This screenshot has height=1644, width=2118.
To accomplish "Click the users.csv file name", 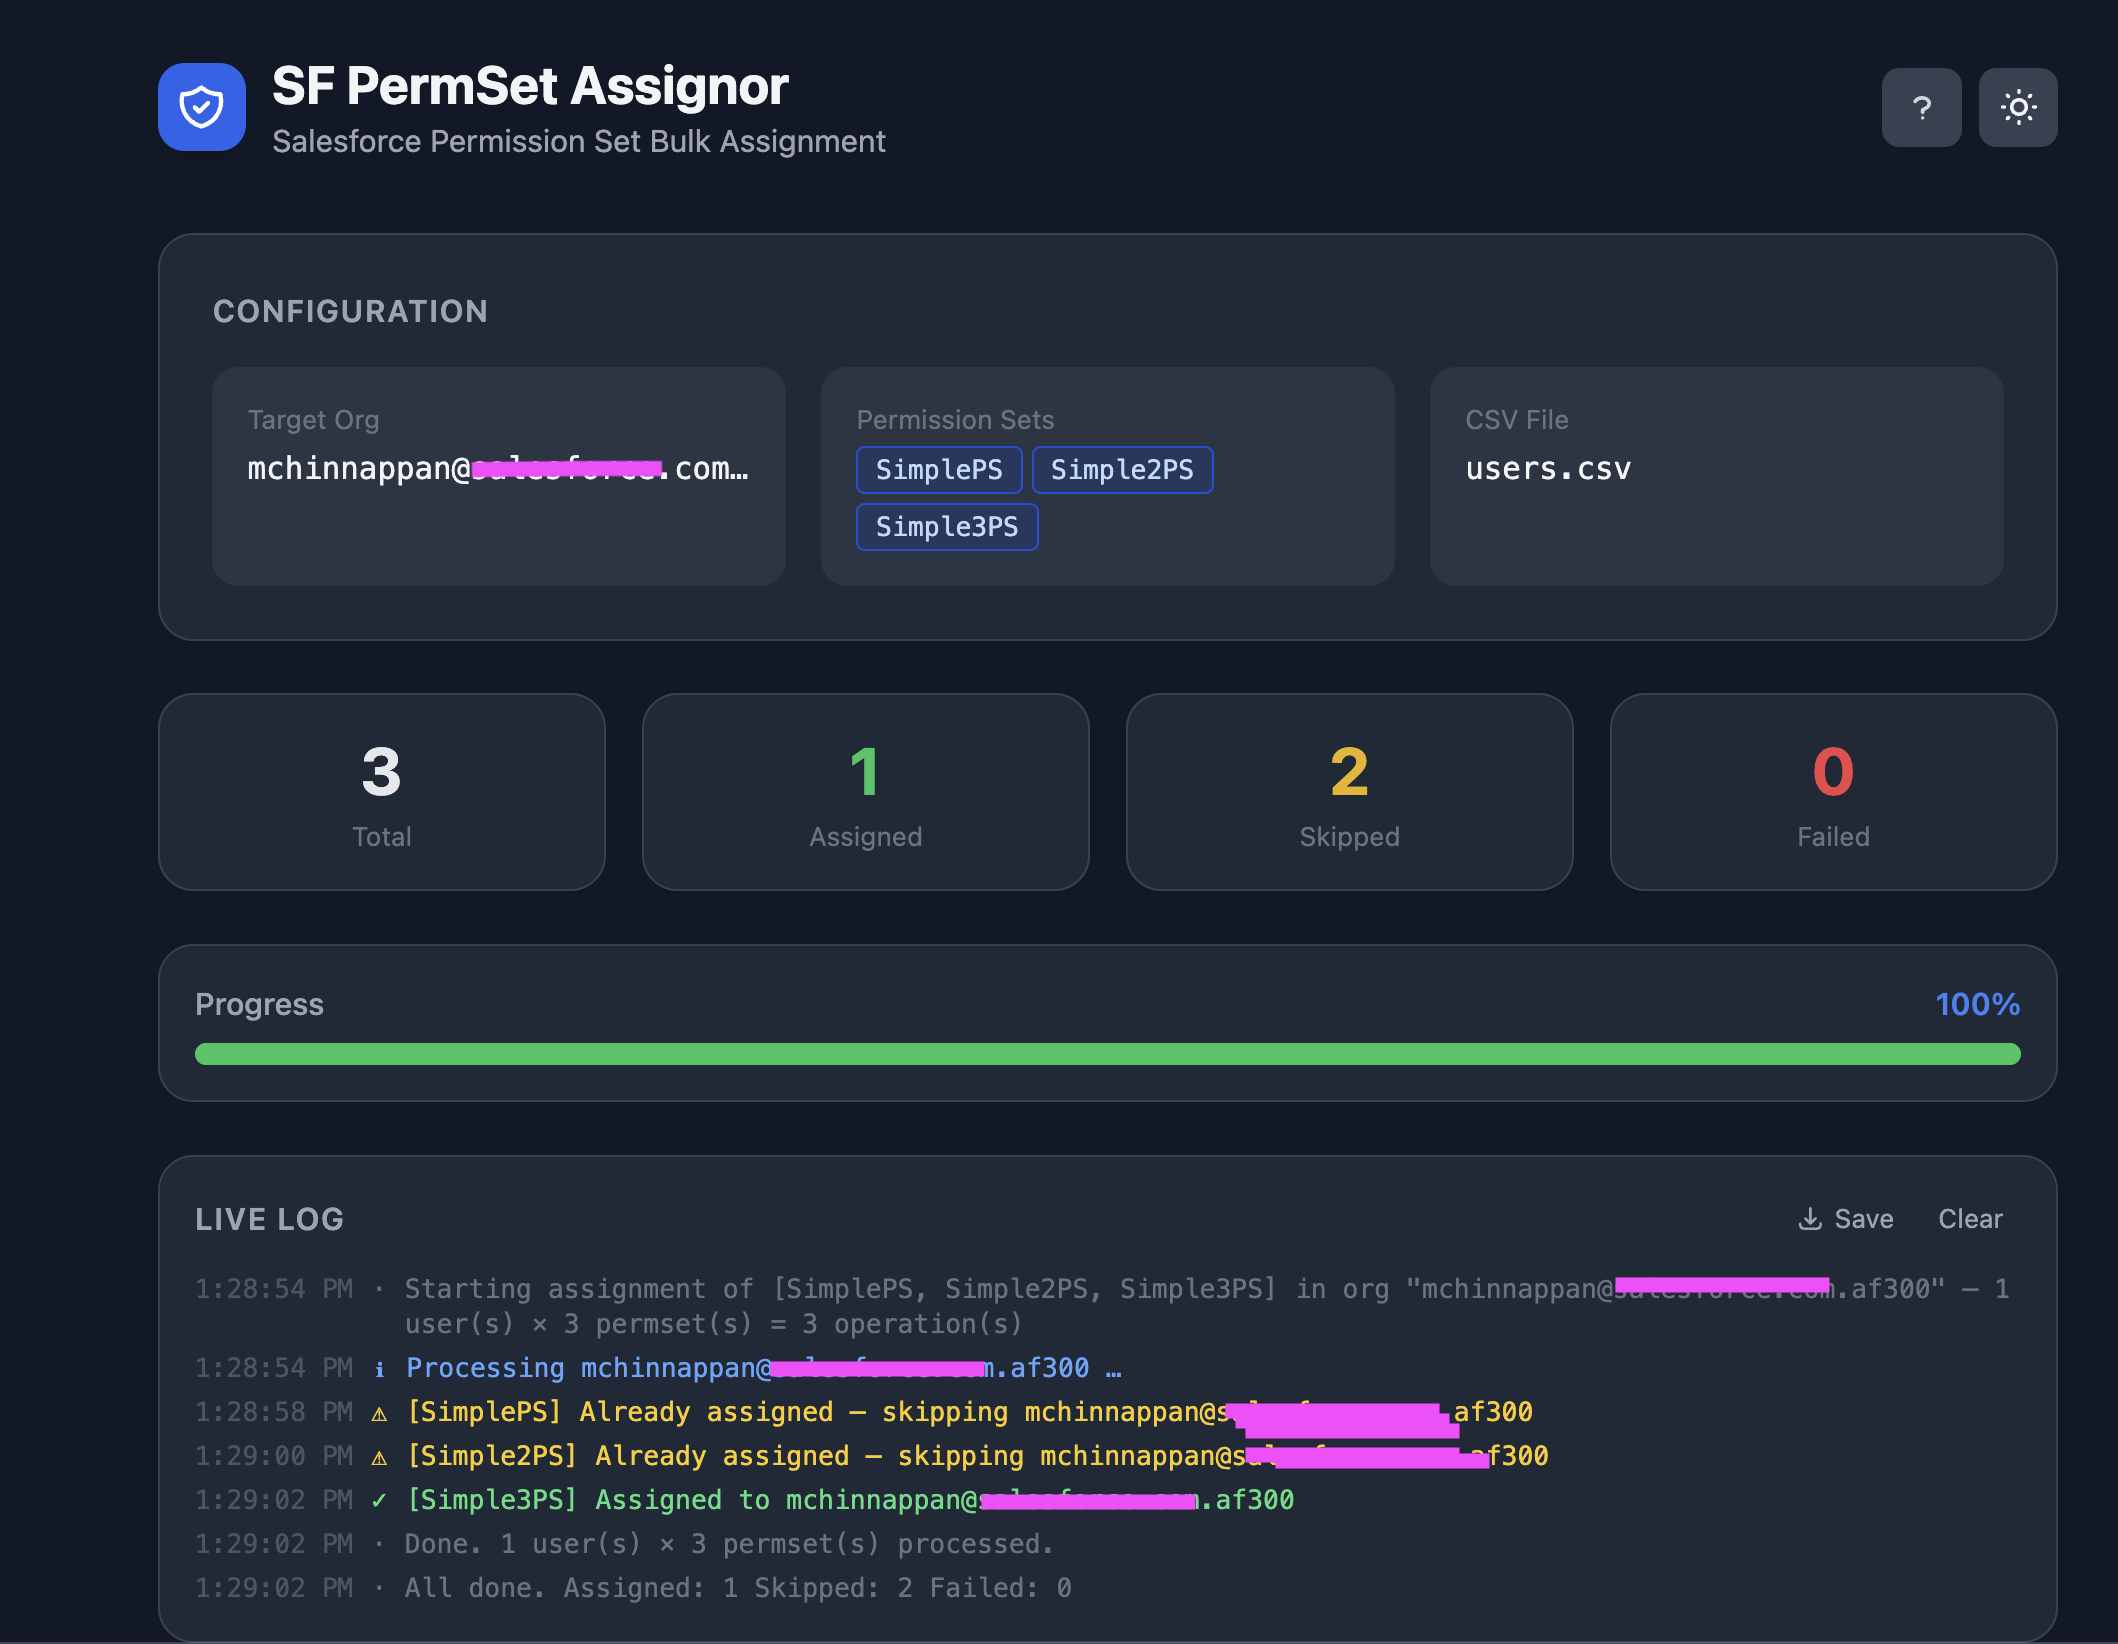I will click(x=1548, y=468).
